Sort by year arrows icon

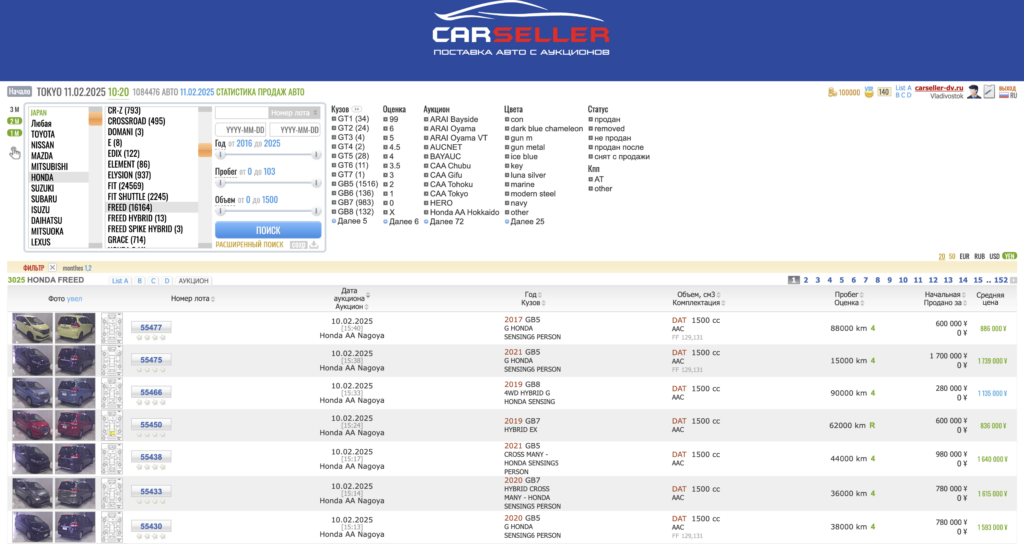[x=539, y=295]
